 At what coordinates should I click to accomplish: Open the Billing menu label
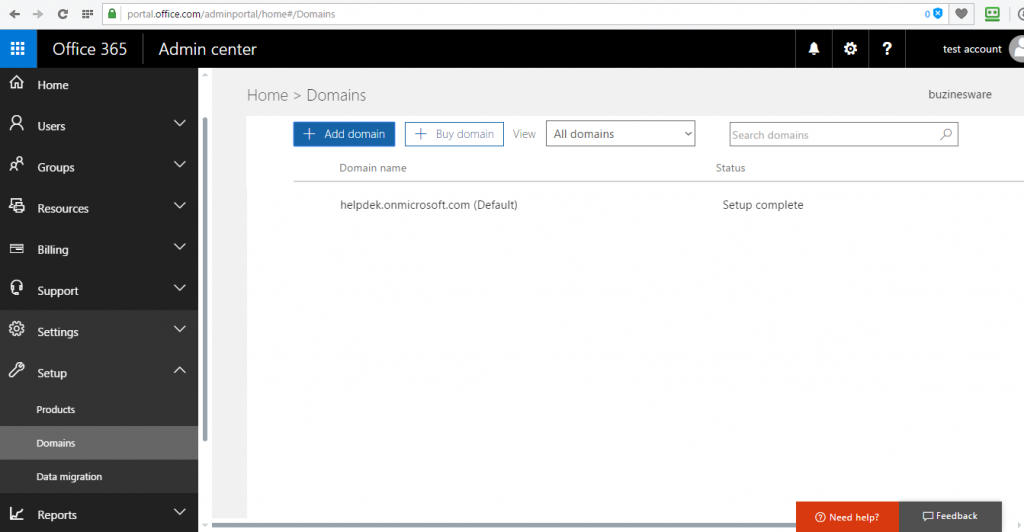[53, 249]
